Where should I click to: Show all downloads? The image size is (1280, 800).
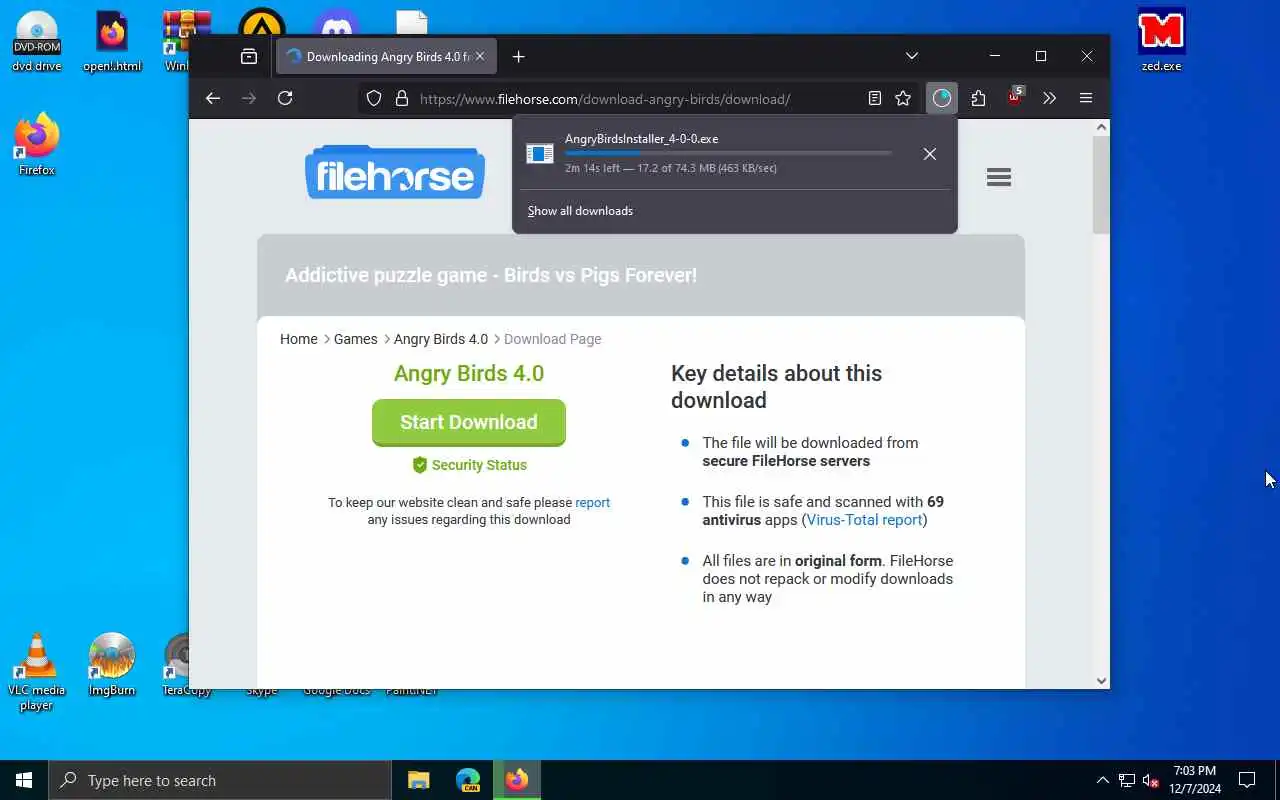(580, 211)
